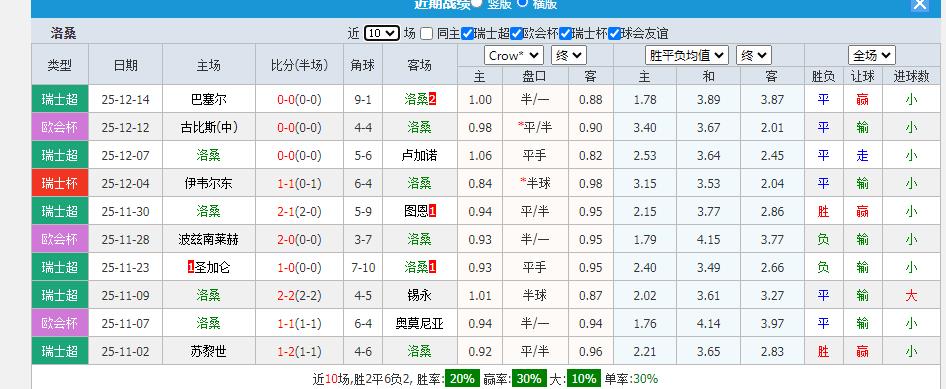Click the 欧会杯 tag on the 25-11-28 row
The height and width of the screenshot is (389, 946).
click(60, 239)
